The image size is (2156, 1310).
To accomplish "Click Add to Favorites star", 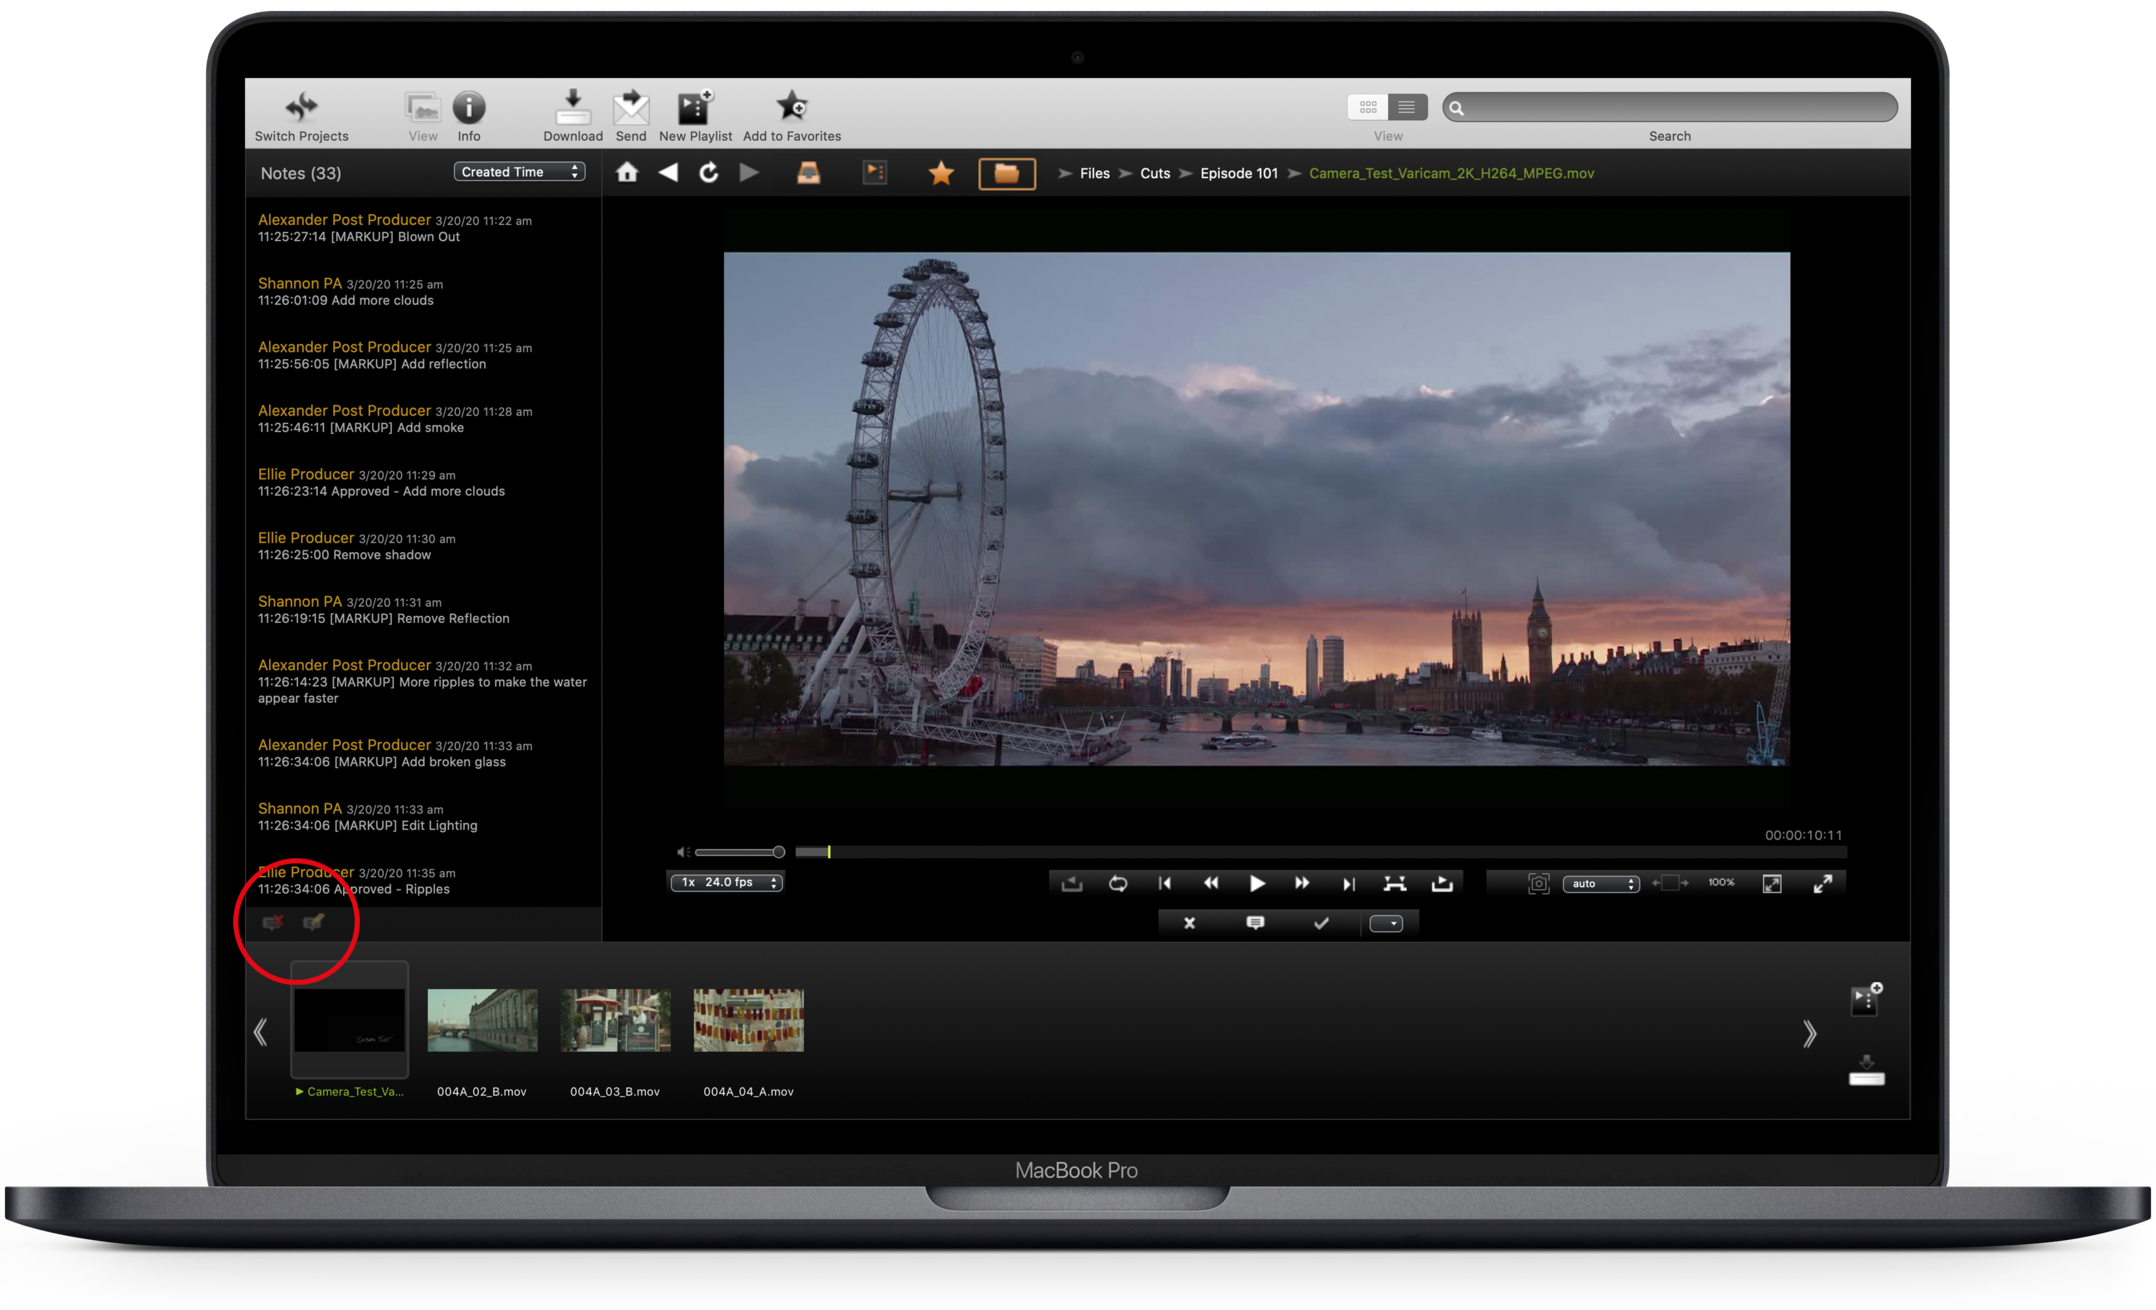I will (792, 107).
